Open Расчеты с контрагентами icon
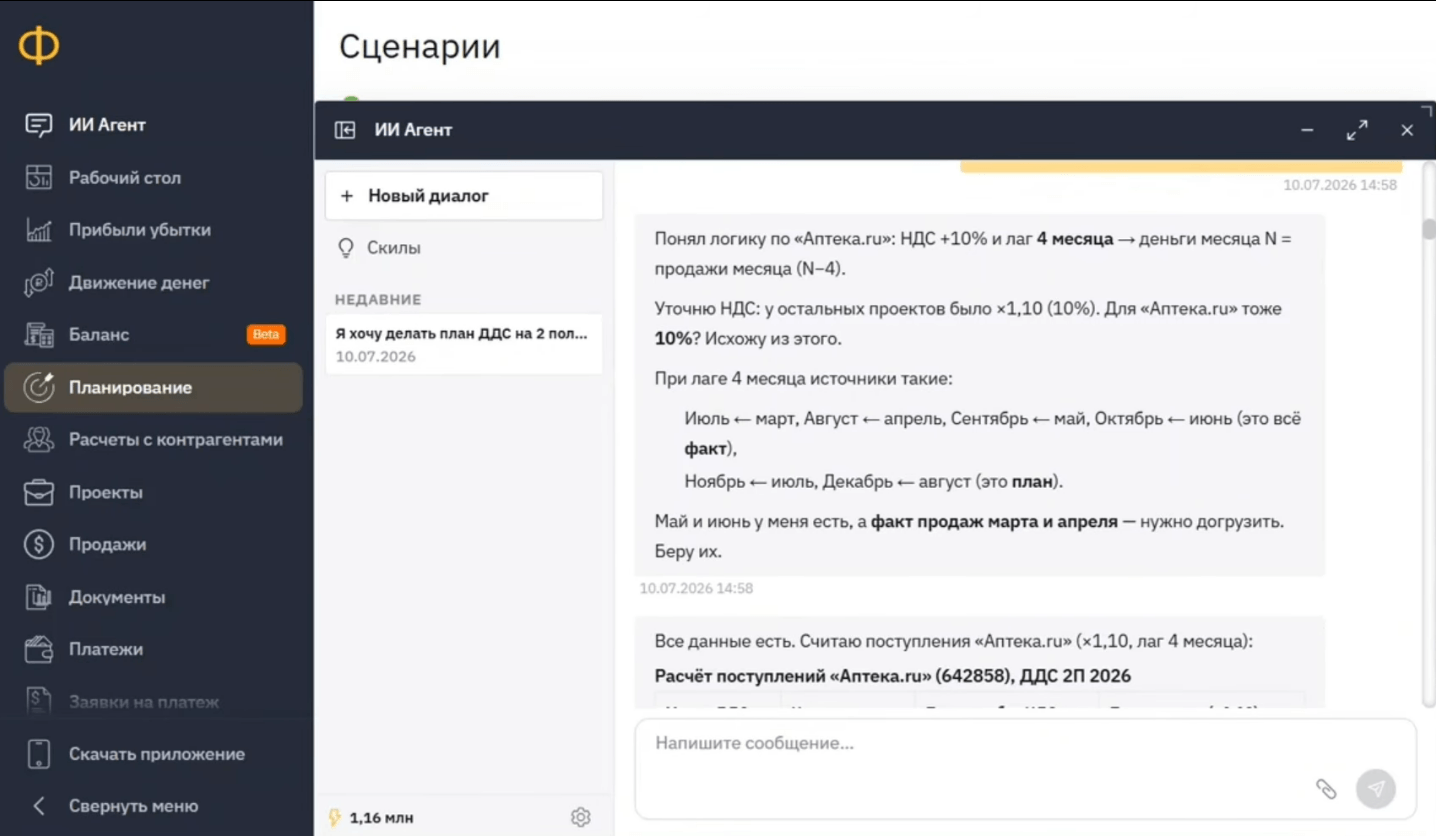The image size is (1436, 836). (39, 440)
